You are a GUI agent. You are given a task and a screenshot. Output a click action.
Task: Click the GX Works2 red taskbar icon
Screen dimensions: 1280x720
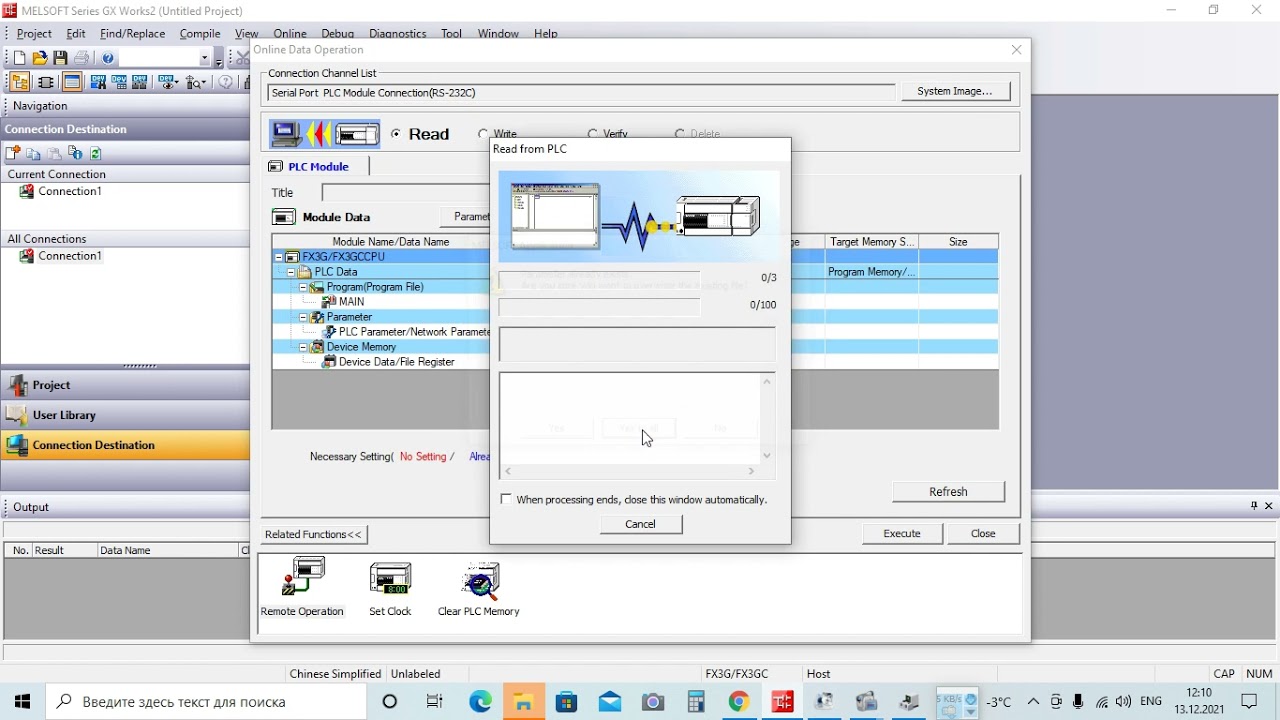point(782,702)
